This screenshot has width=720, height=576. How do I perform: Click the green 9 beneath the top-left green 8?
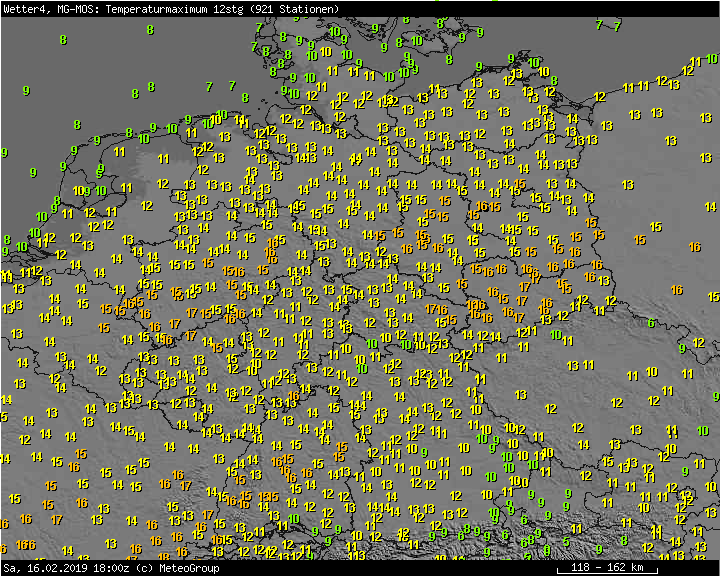(x=25, y=91)
